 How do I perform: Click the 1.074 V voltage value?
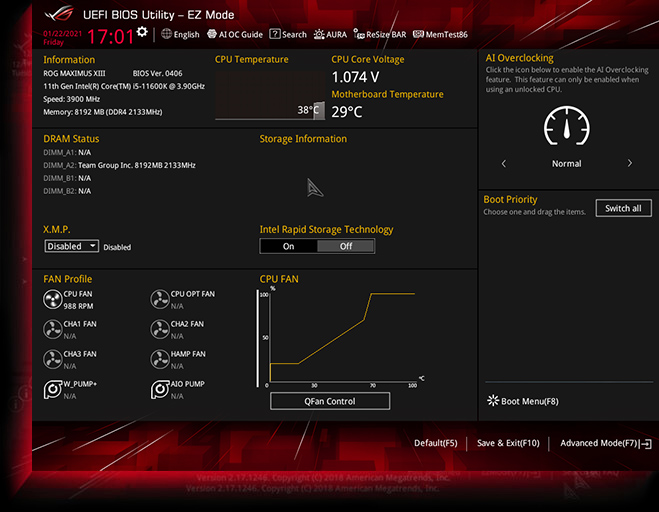tap(356, 77)
